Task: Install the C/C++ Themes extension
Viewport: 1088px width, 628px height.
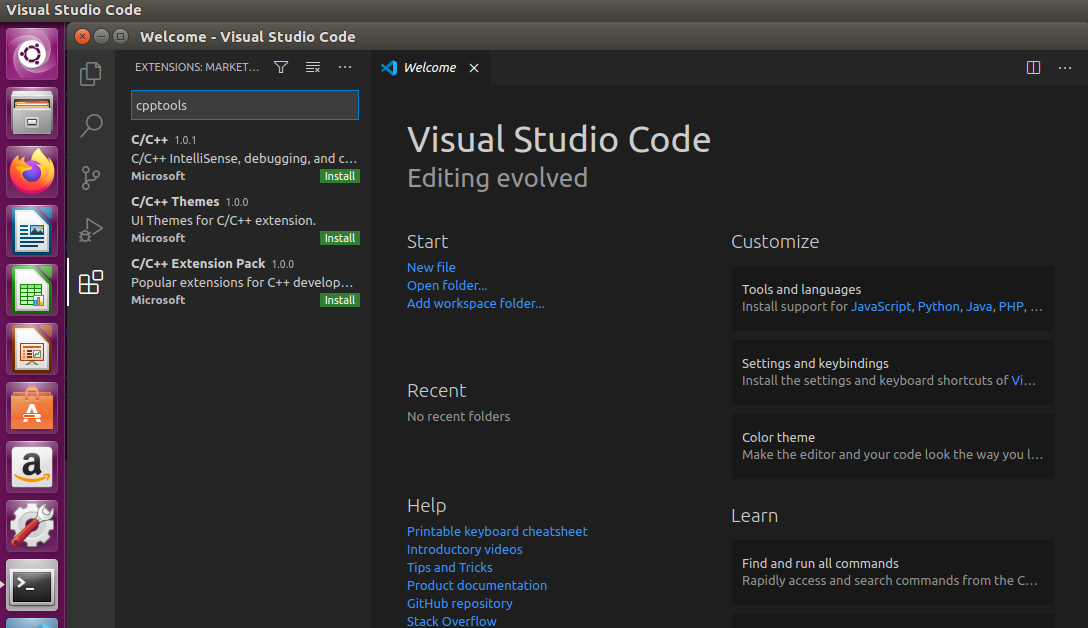Action: (340, 238)
